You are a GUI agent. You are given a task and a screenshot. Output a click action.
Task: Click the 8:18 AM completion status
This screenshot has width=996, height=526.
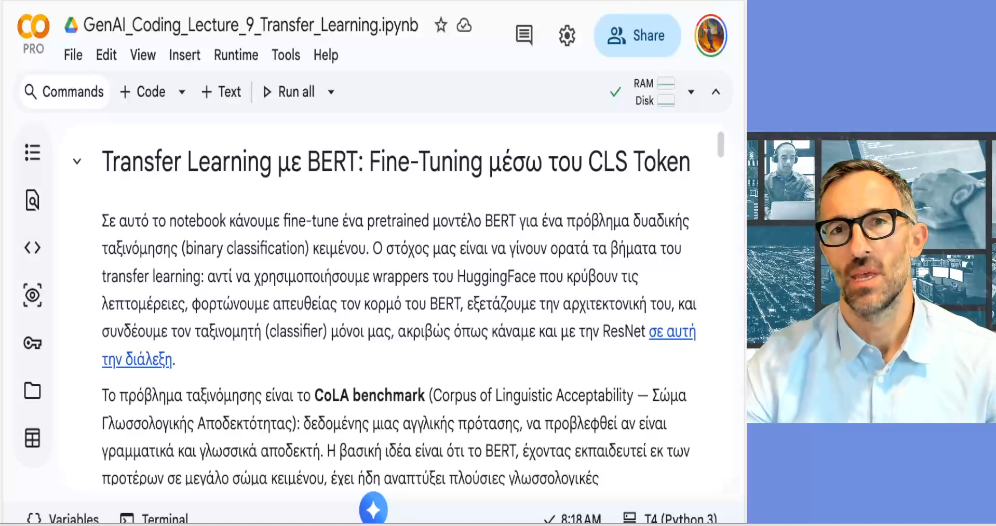572,518
